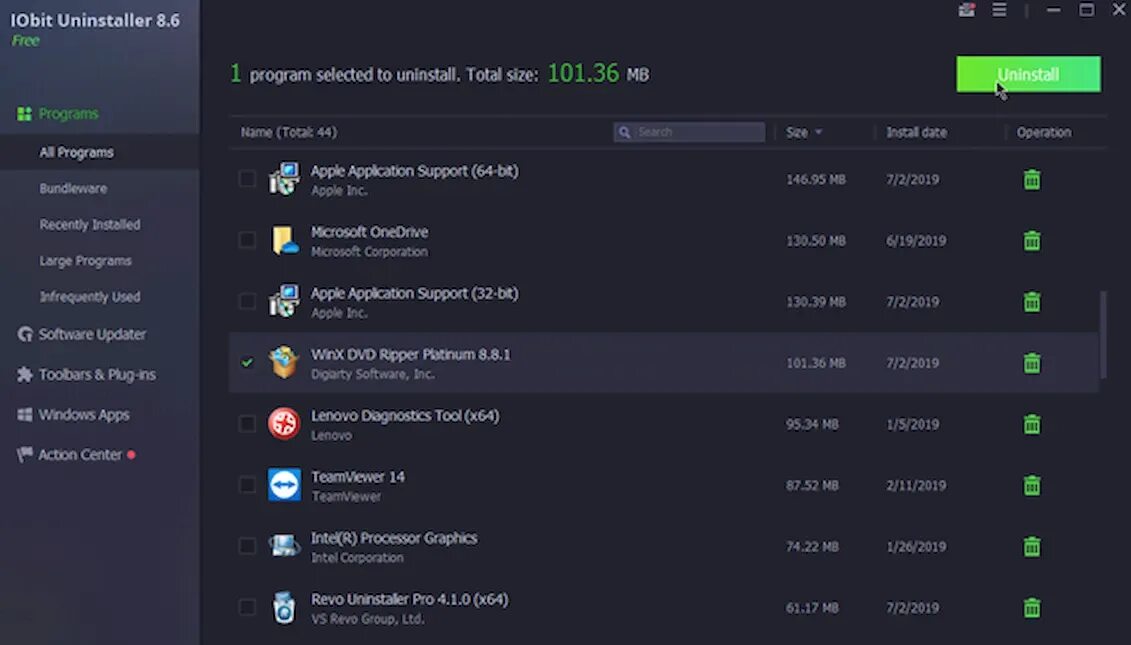Viewport: 1131px width, 645px height.
Task: Click the Toolbars & Plug-ins puzzle icon
Action: click(x=25, y=374)
